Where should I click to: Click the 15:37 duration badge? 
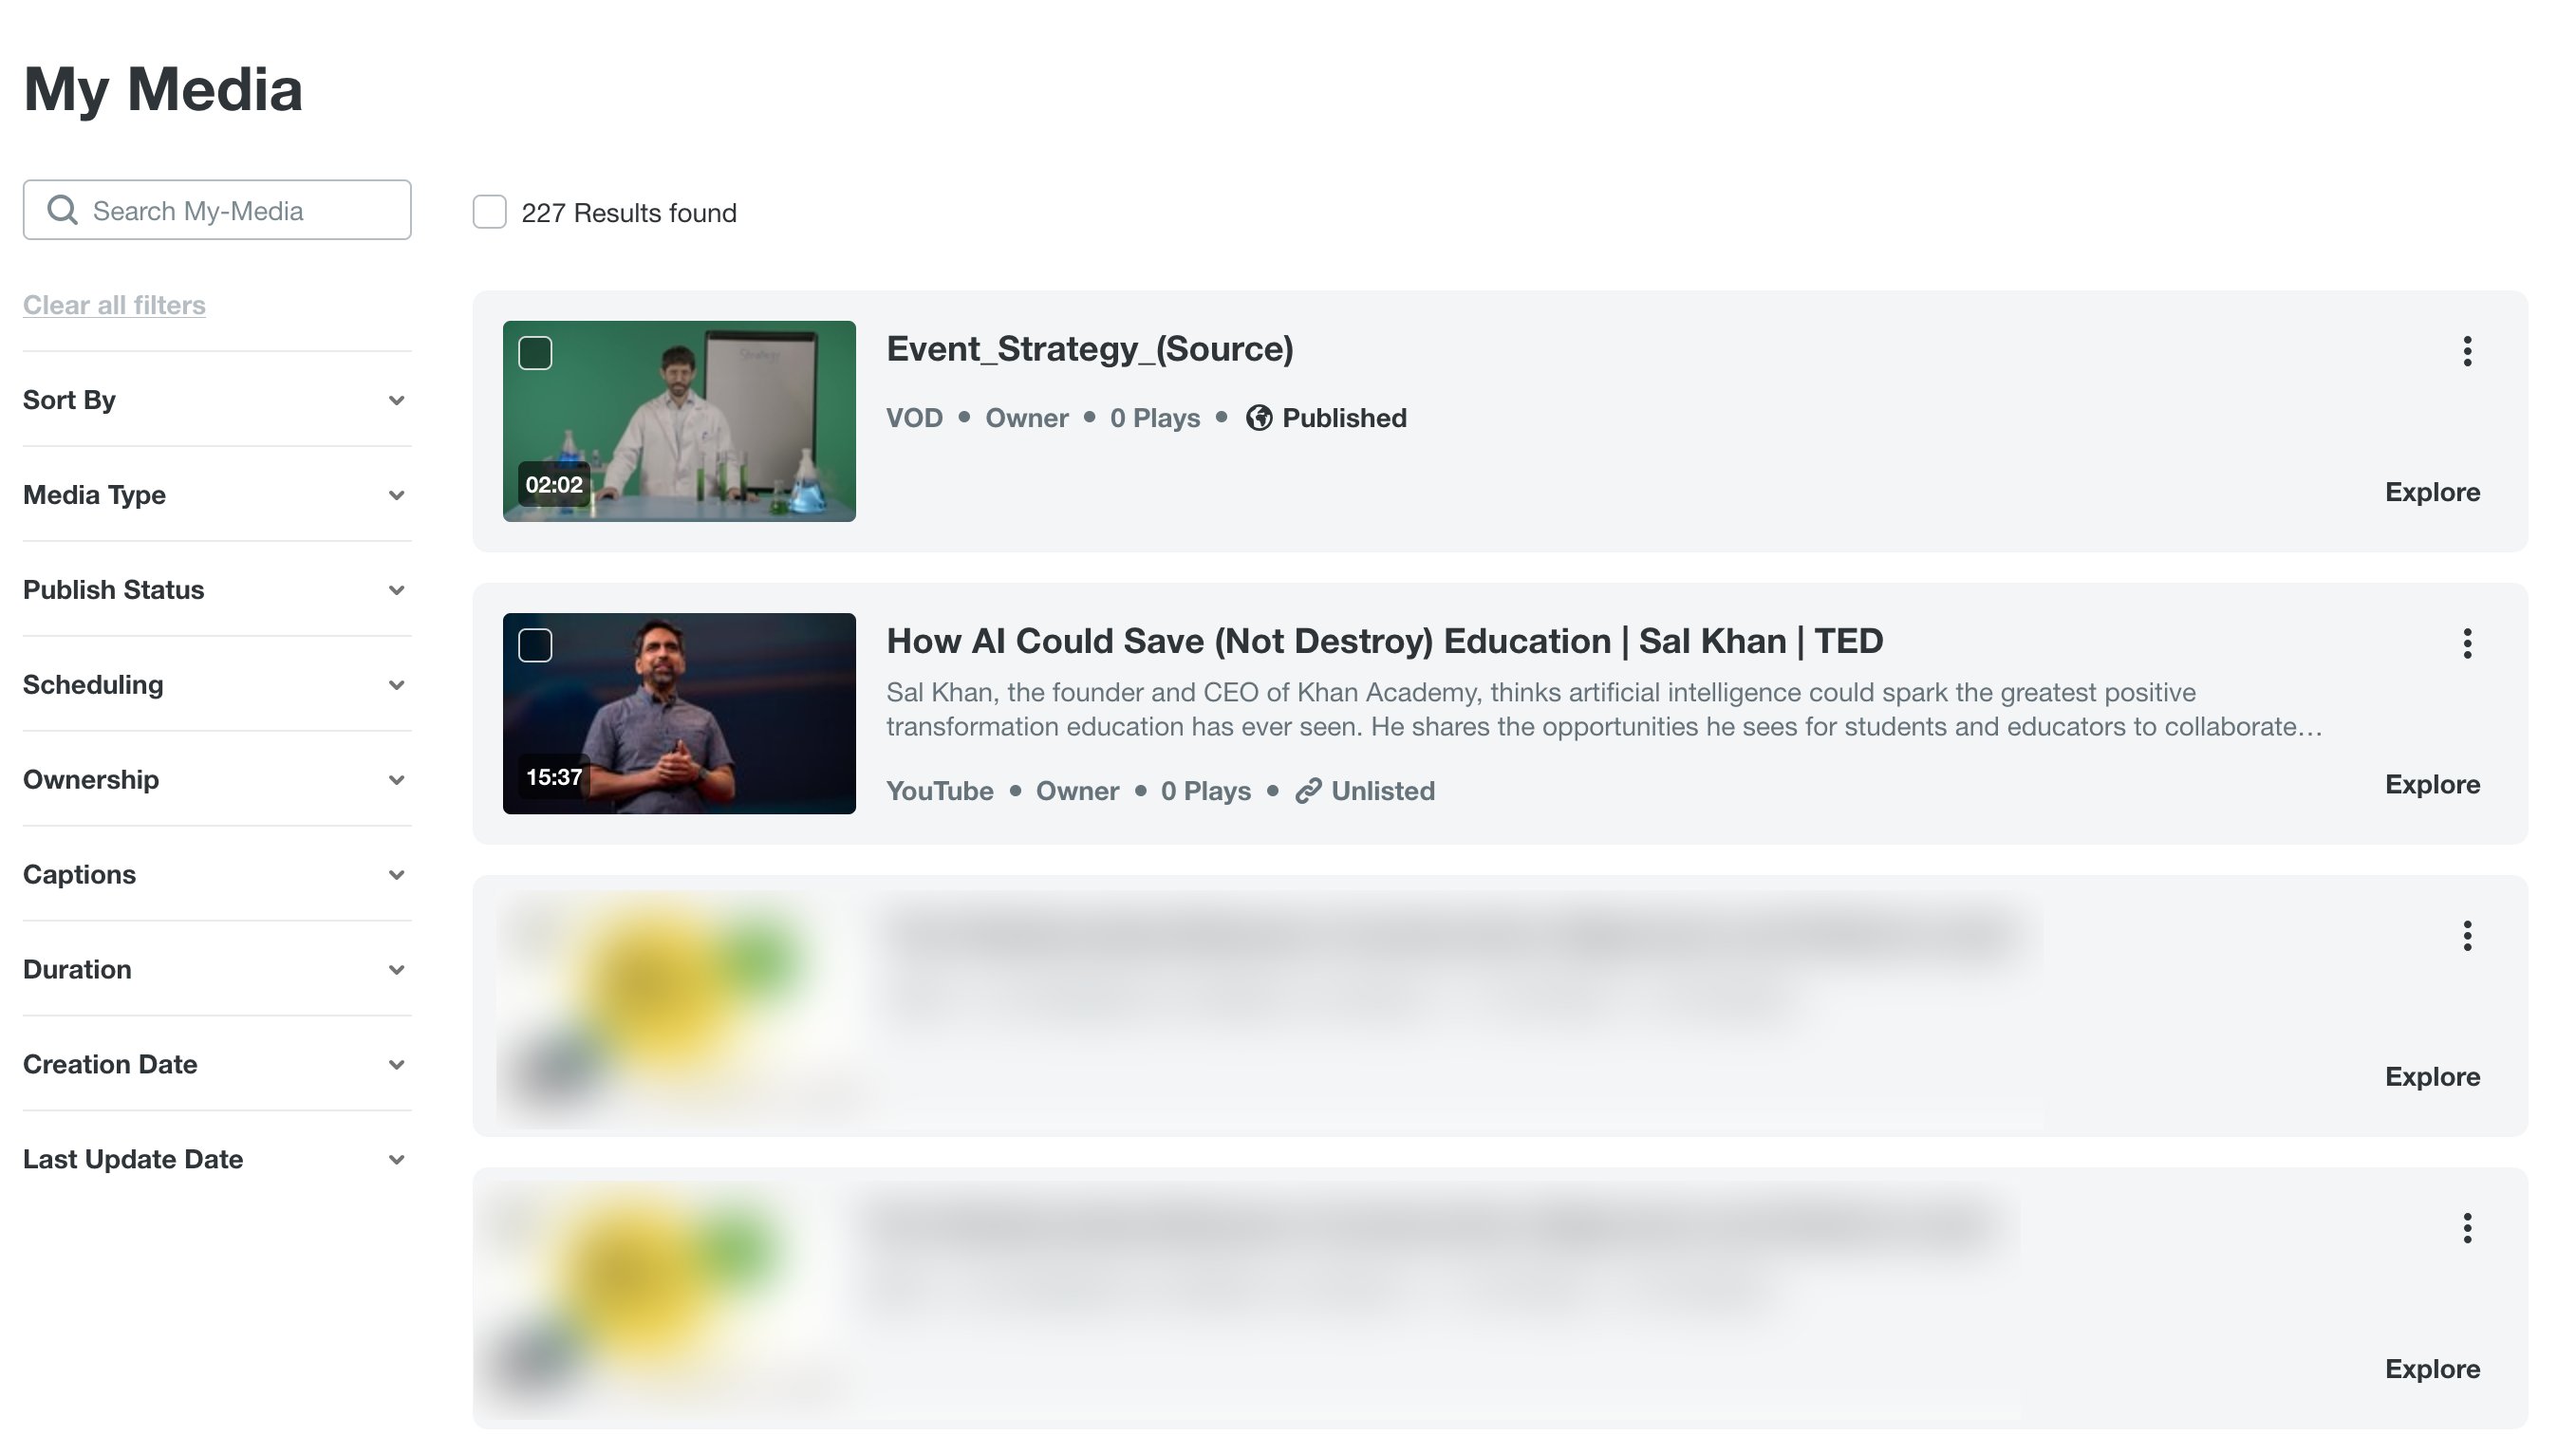[x=554, y=777]
